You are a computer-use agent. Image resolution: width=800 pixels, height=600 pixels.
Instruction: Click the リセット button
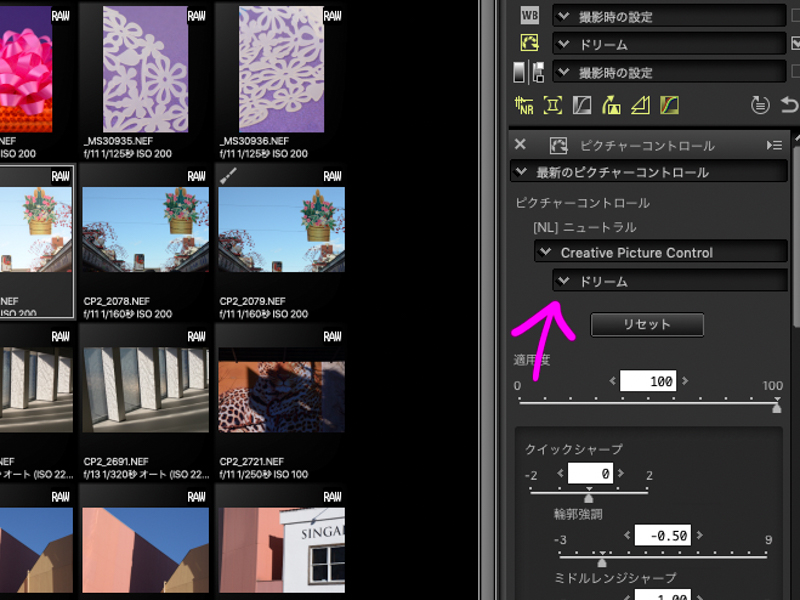647,324
